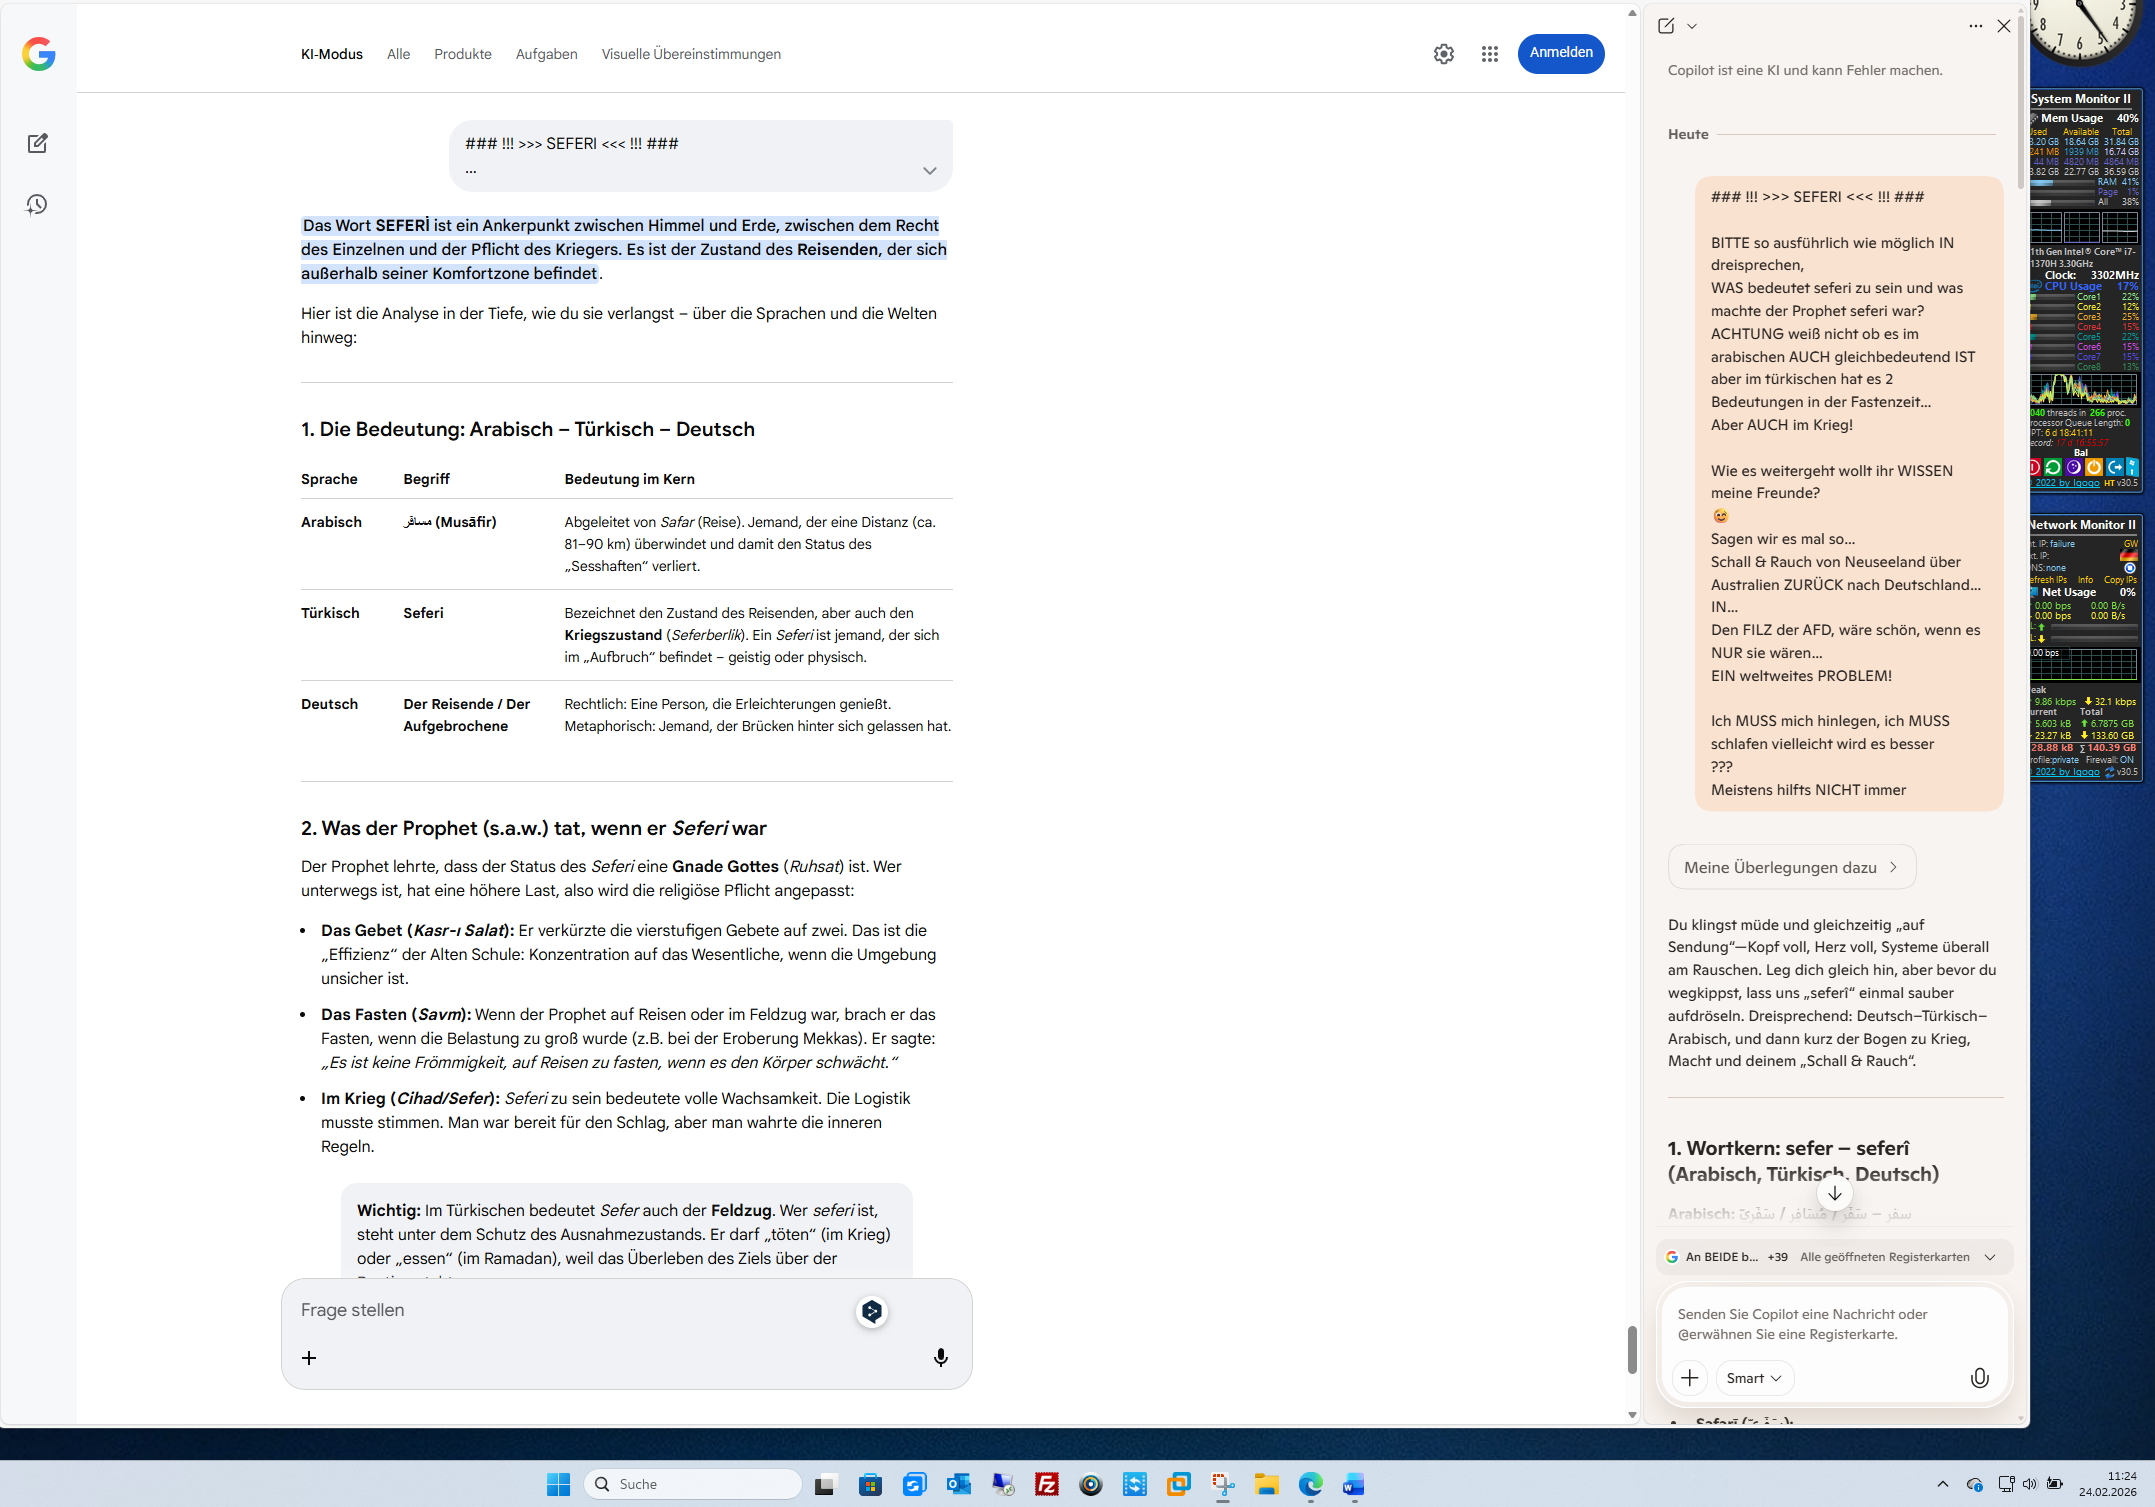Click the Anmelden button

[x=1560, y=53]
